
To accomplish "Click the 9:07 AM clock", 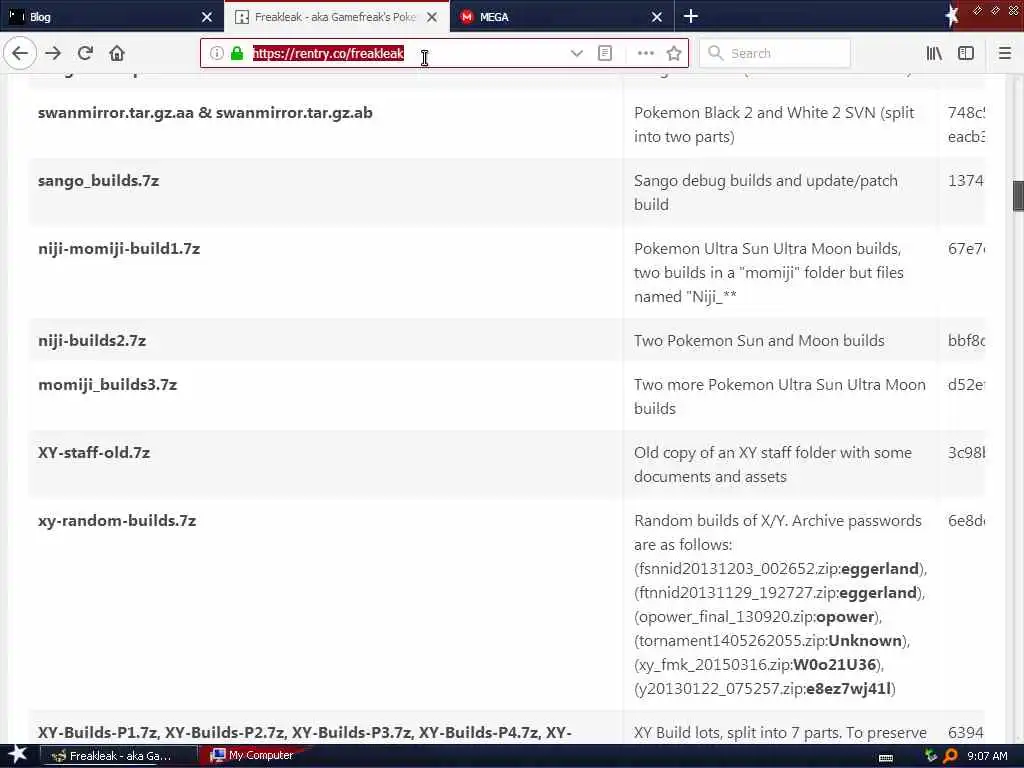I will (987, 756).
